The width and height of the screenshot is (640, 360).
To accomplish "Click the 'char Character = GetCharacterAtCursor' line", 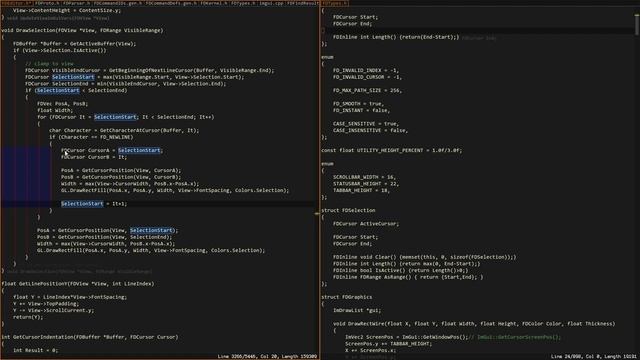I will (124, 130).
